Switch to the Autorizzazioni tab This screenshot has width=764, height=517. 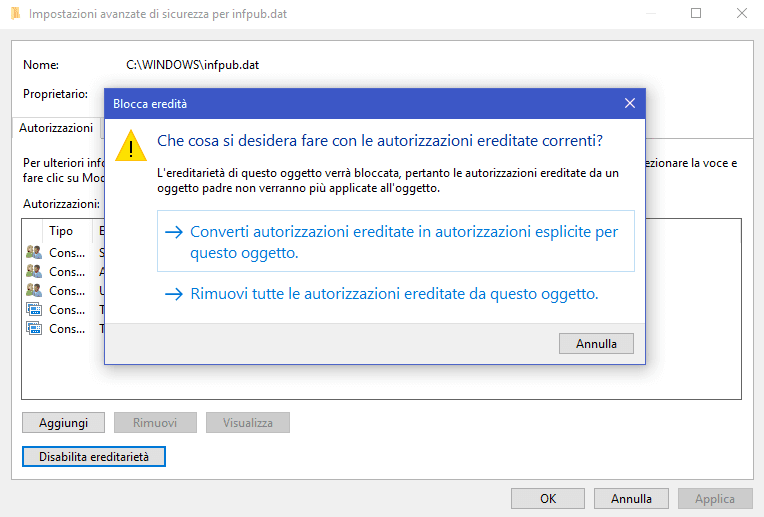pyautogui.click(x=56, y=128)
